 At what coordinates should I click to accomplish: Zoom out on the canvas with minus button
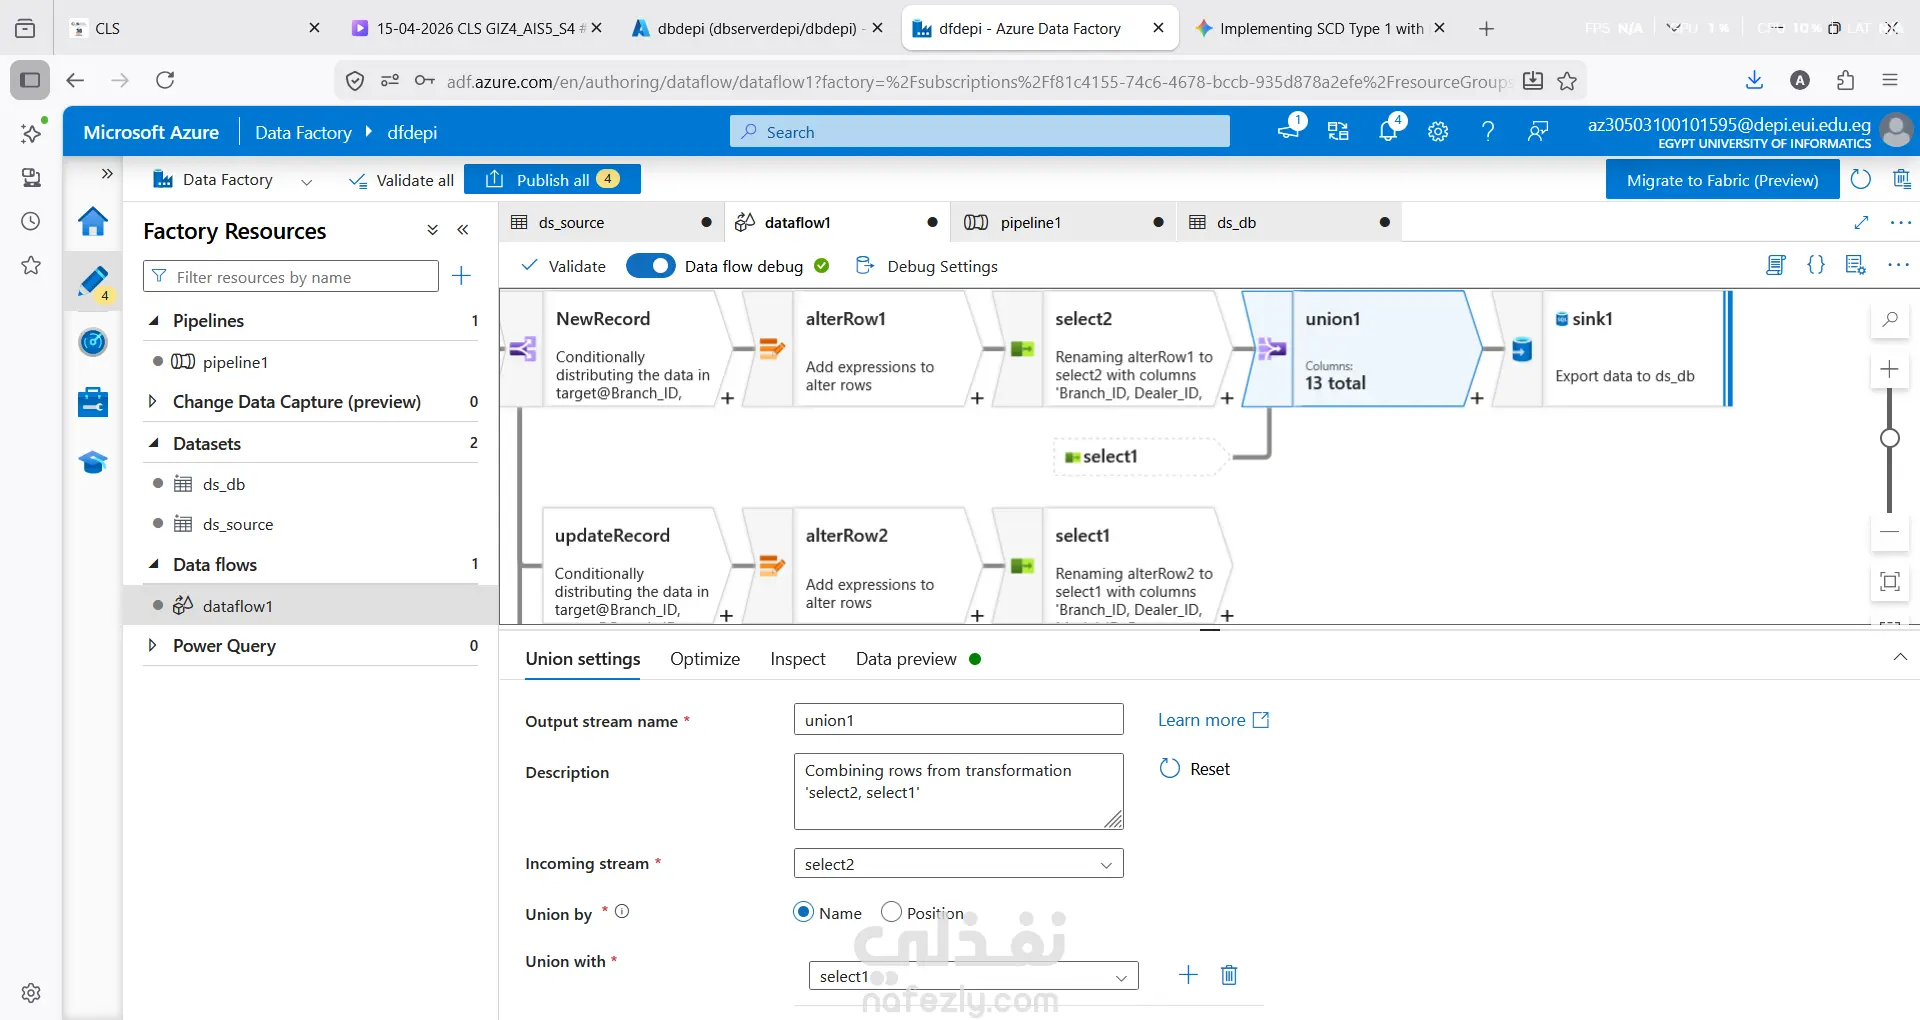(1890, 532)
